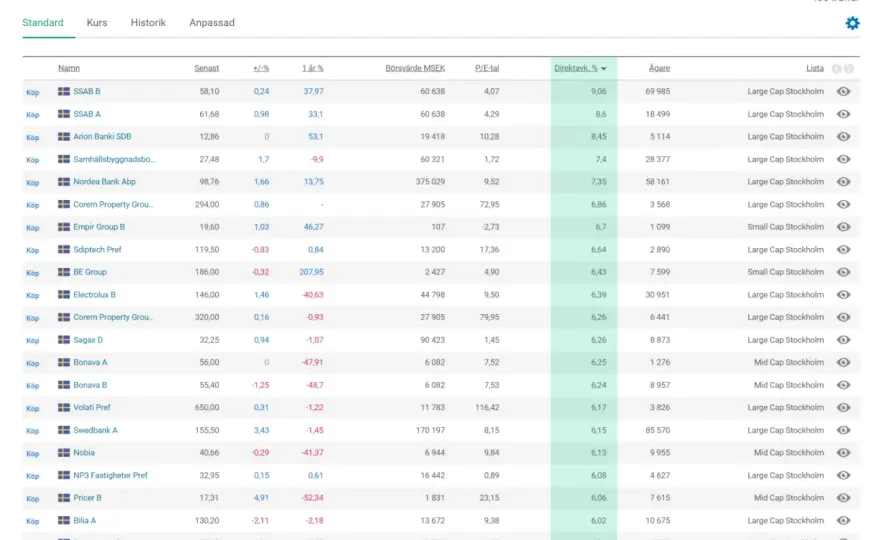Open Swedbank A stock link
880x540 pixels.
pyautogui.click(x=95, y=430)
